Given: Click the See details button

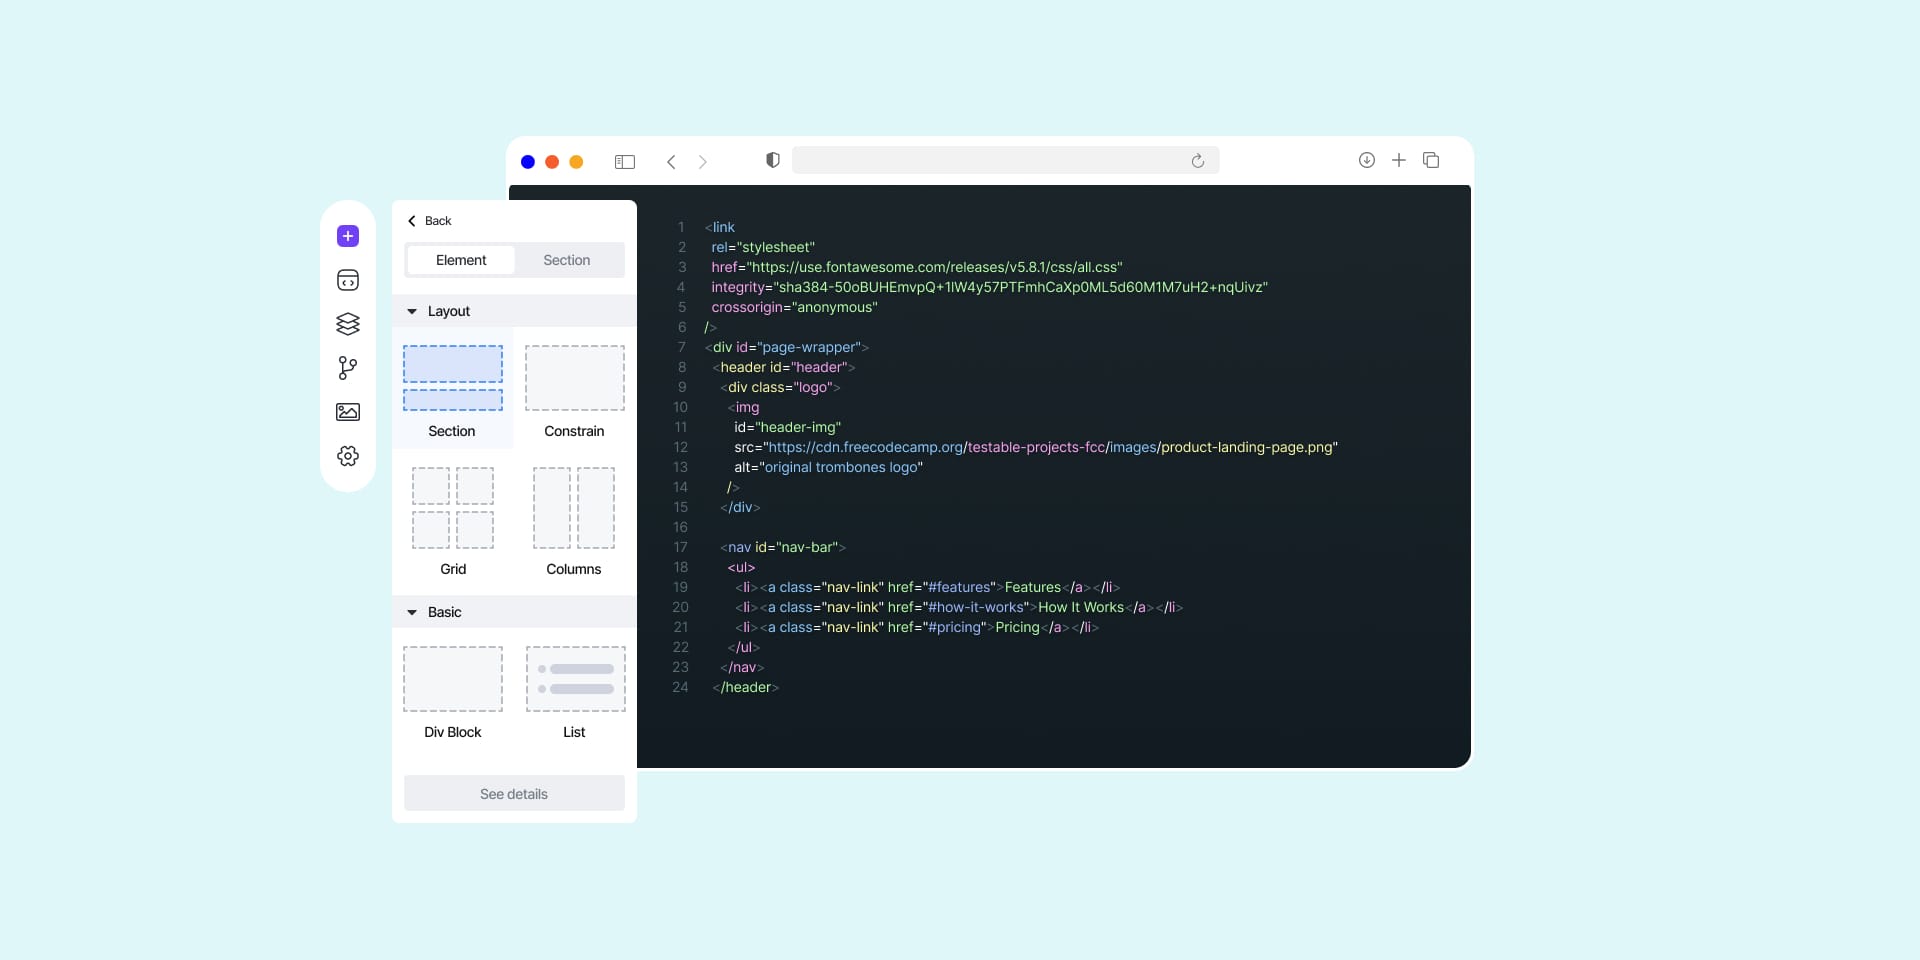Looking at the screenshot, I should pyautogui.click(x=513, y=793).
